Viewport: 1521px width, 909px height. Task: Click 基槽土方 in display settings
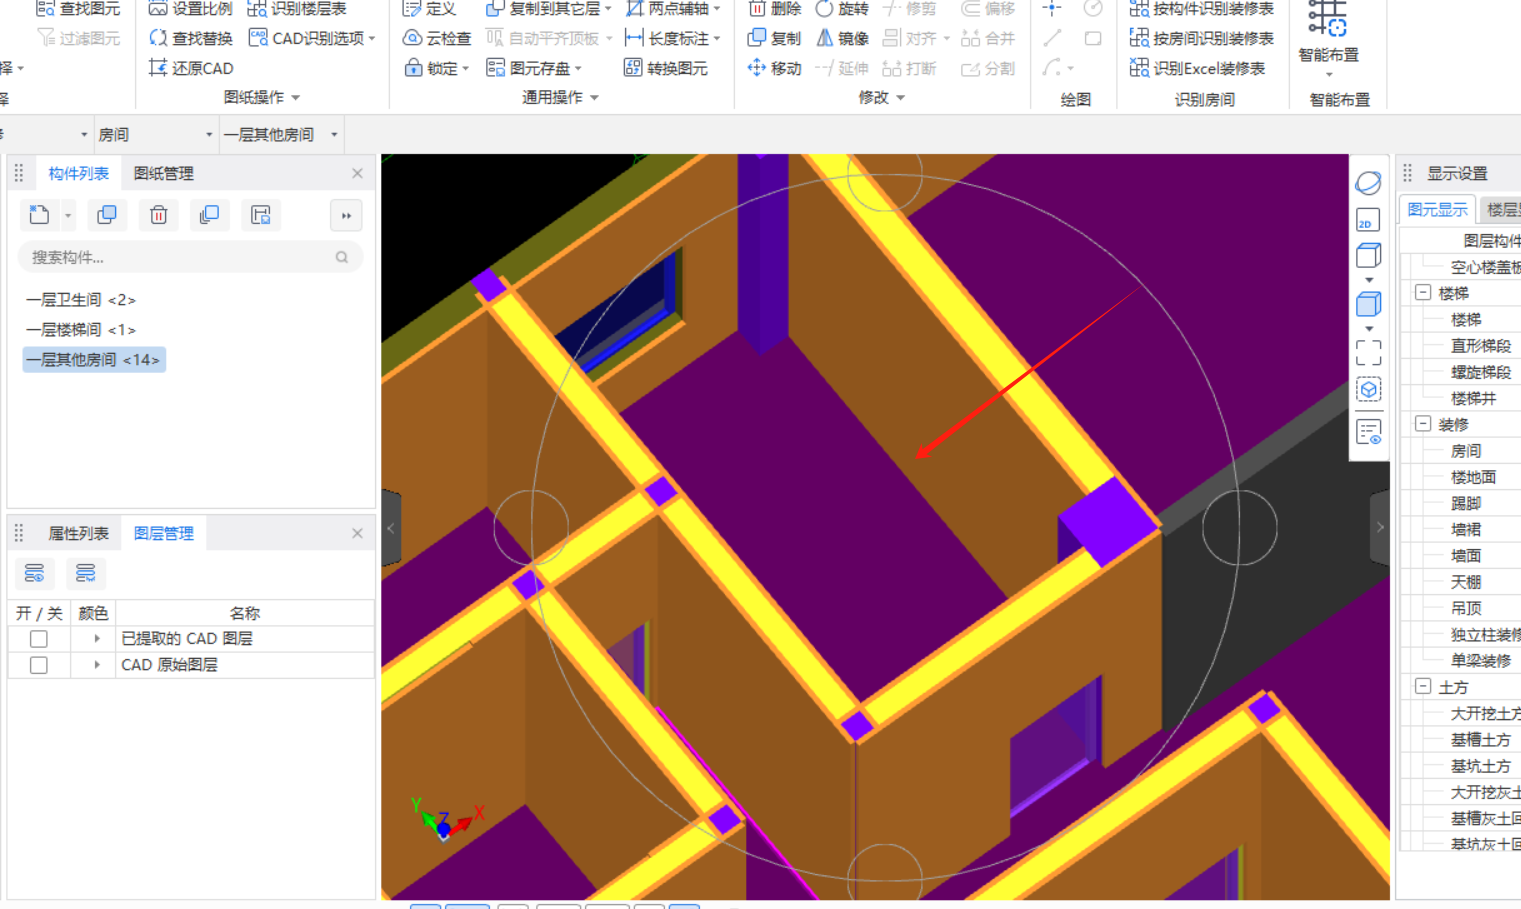(1481, 739)
